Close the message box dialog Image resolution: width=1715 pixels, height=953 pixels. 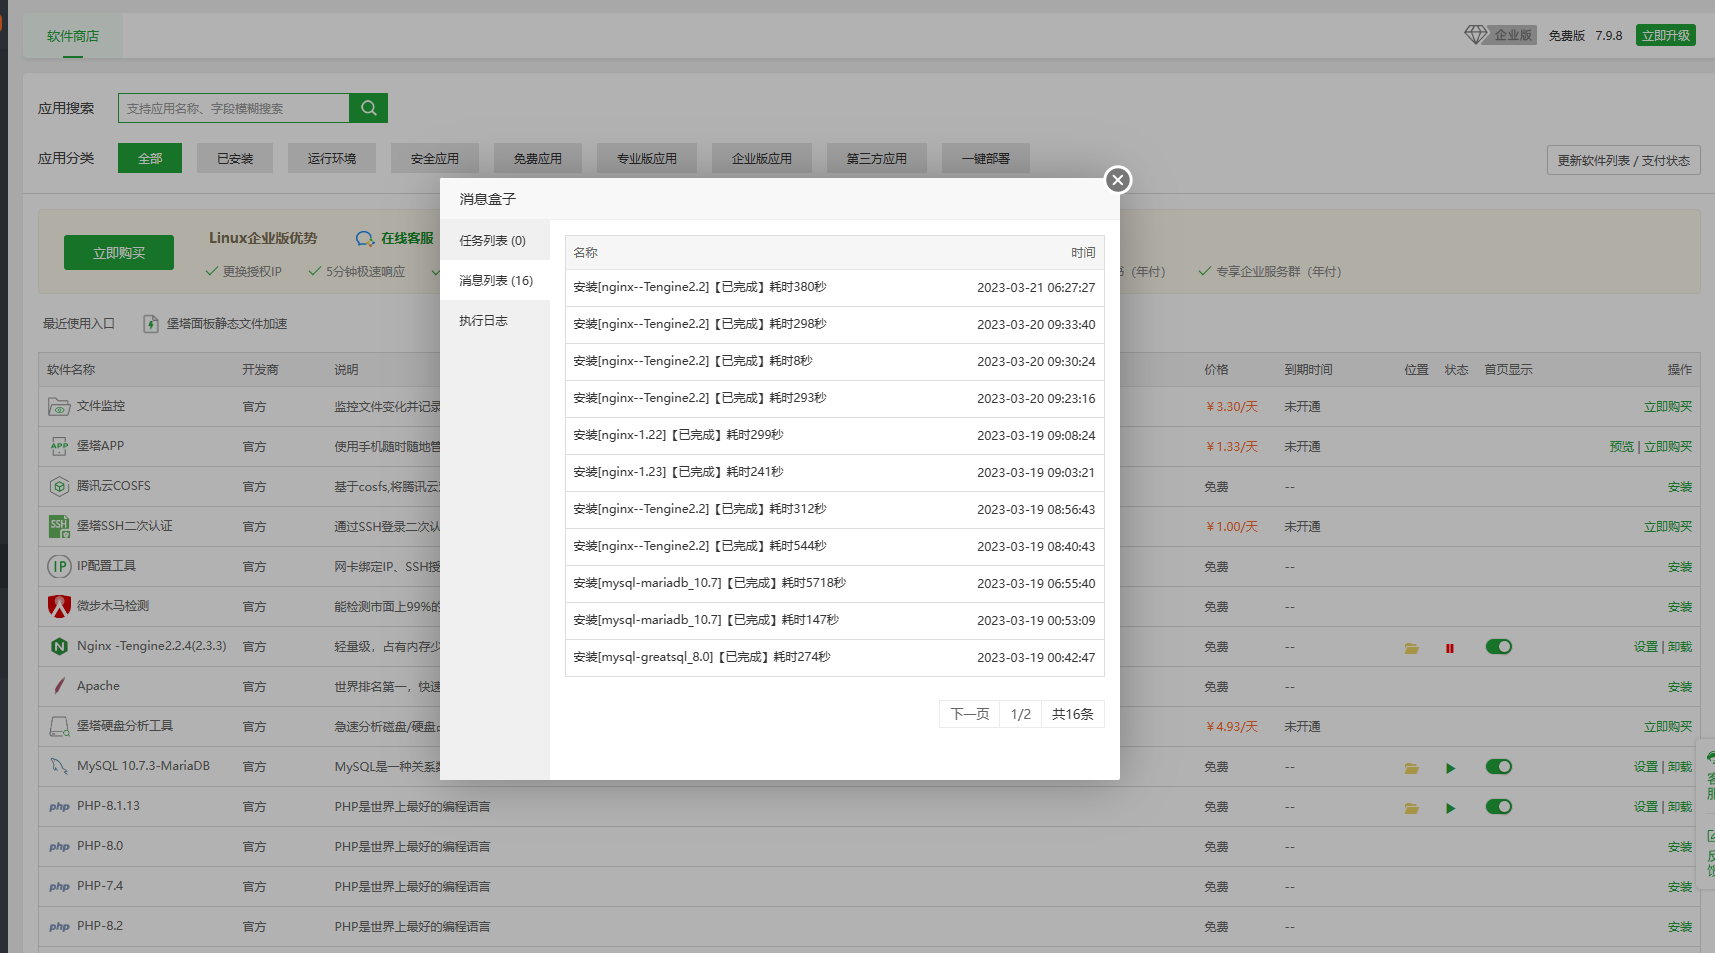1118,180
